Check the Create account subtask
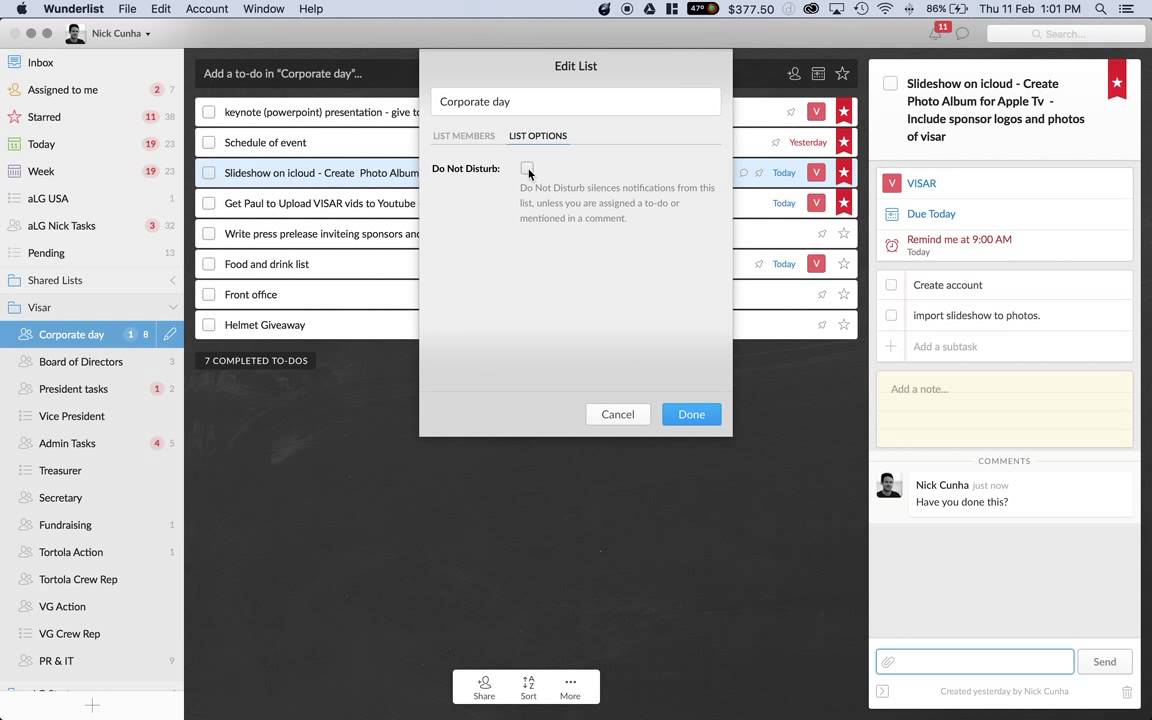The image size is (1152, 720). (891, 285)
